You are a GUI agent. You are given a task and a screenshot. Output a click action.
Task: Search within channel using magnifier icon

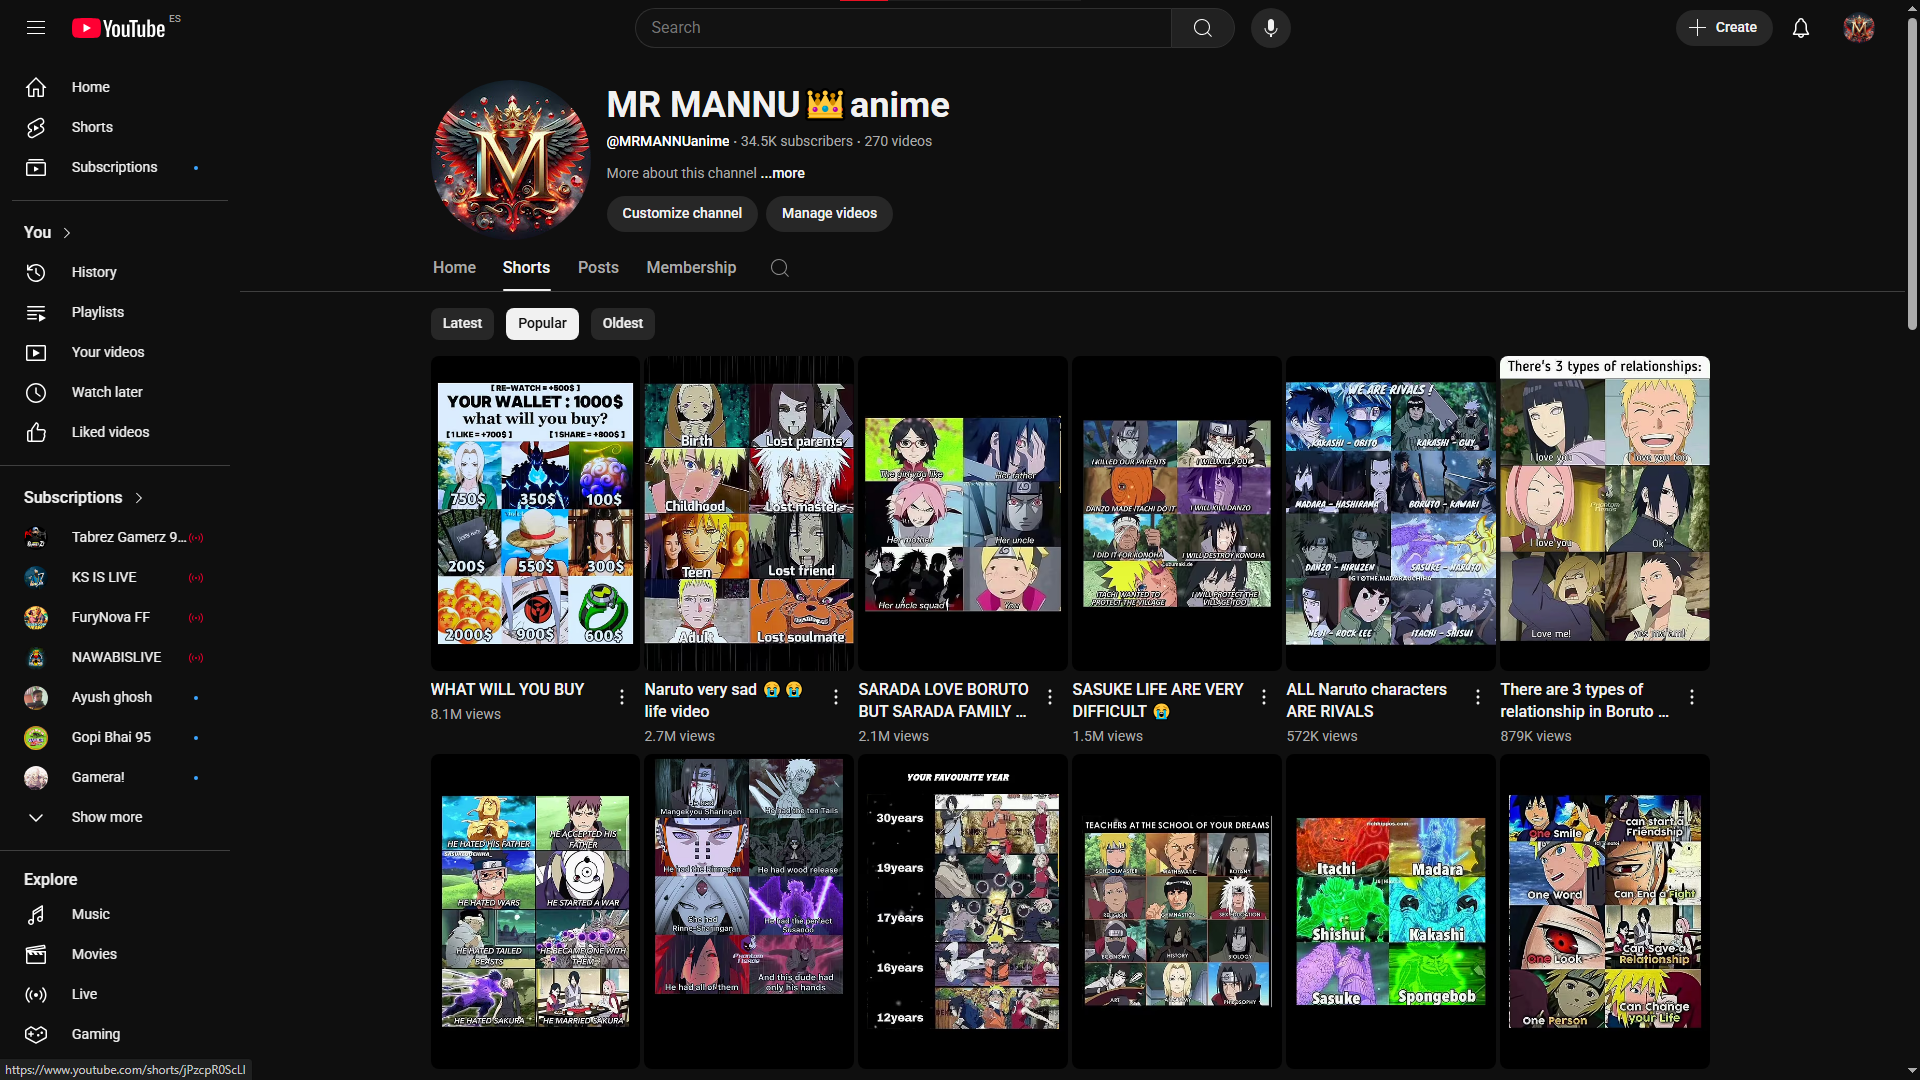[780, 267]
